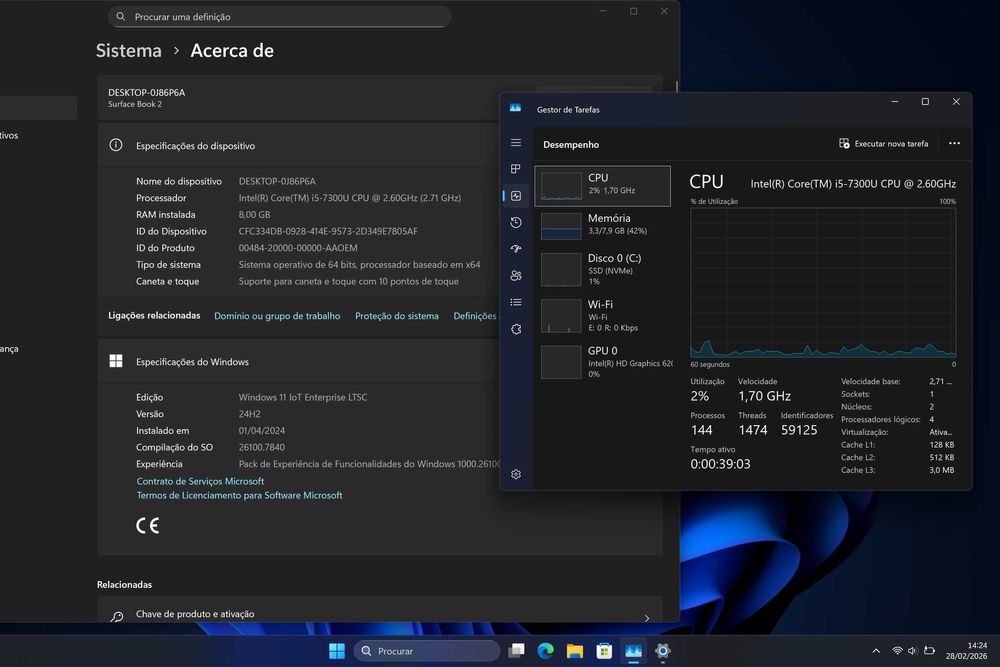This screenshot has width=1000, height=667.
Task: Open Microsoft Store from taskbar
Action: (604, 651)
